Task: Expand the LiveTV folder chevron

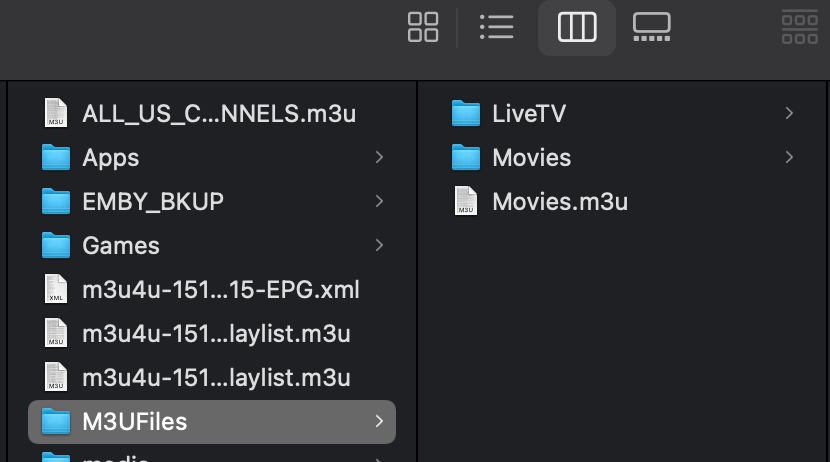Action: [789, 113]
